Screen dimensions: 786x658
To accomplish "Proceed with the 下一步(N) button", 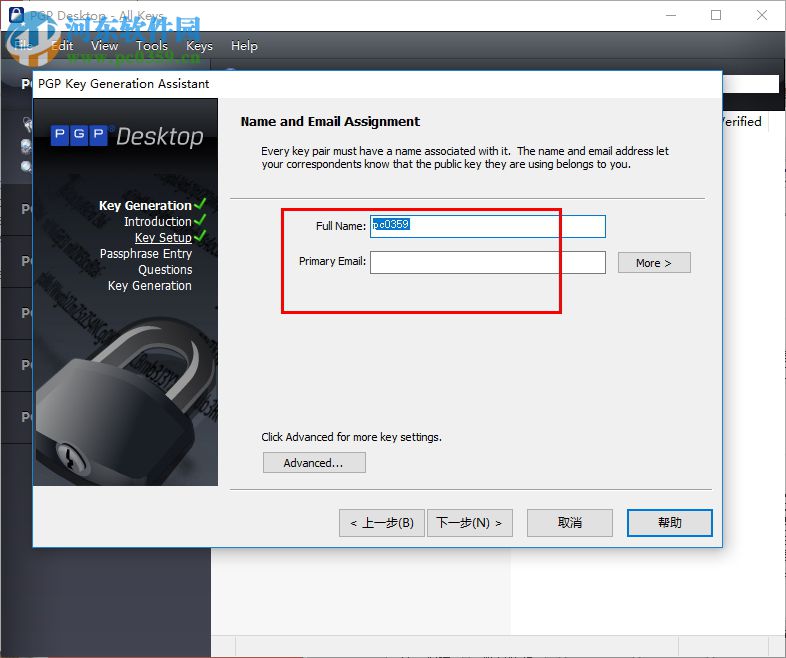I will 469,523.
